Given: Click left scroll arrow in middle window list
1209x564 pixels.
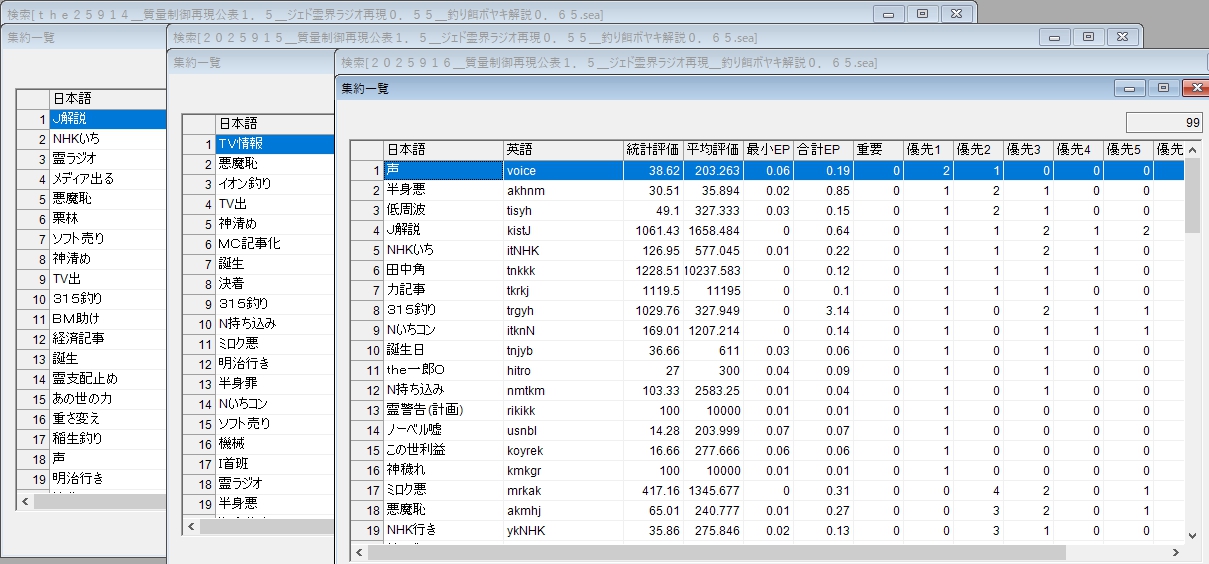Looking at the screenshot, I should [190, 526].
